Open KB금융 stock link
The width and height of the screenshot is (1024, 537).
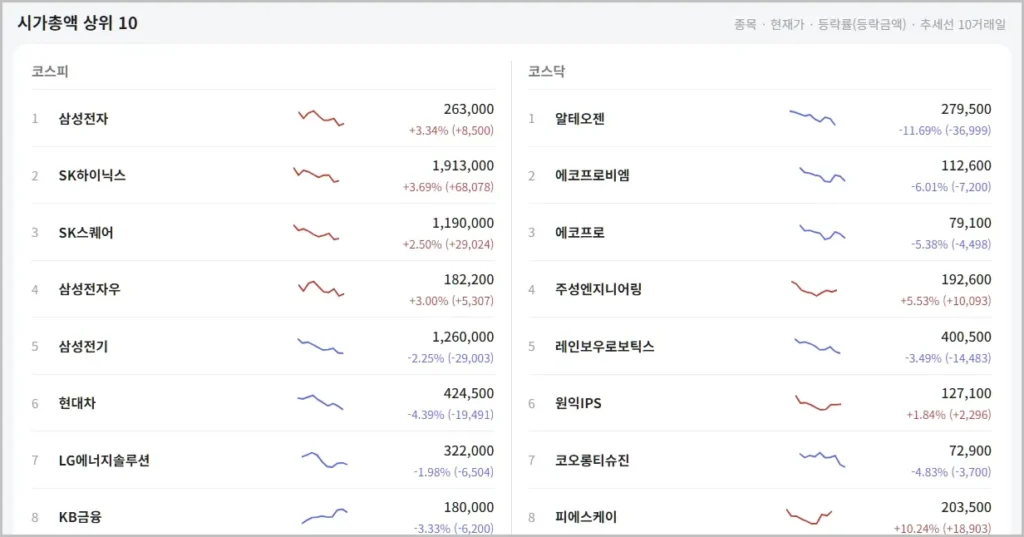[x=80, y=517]
